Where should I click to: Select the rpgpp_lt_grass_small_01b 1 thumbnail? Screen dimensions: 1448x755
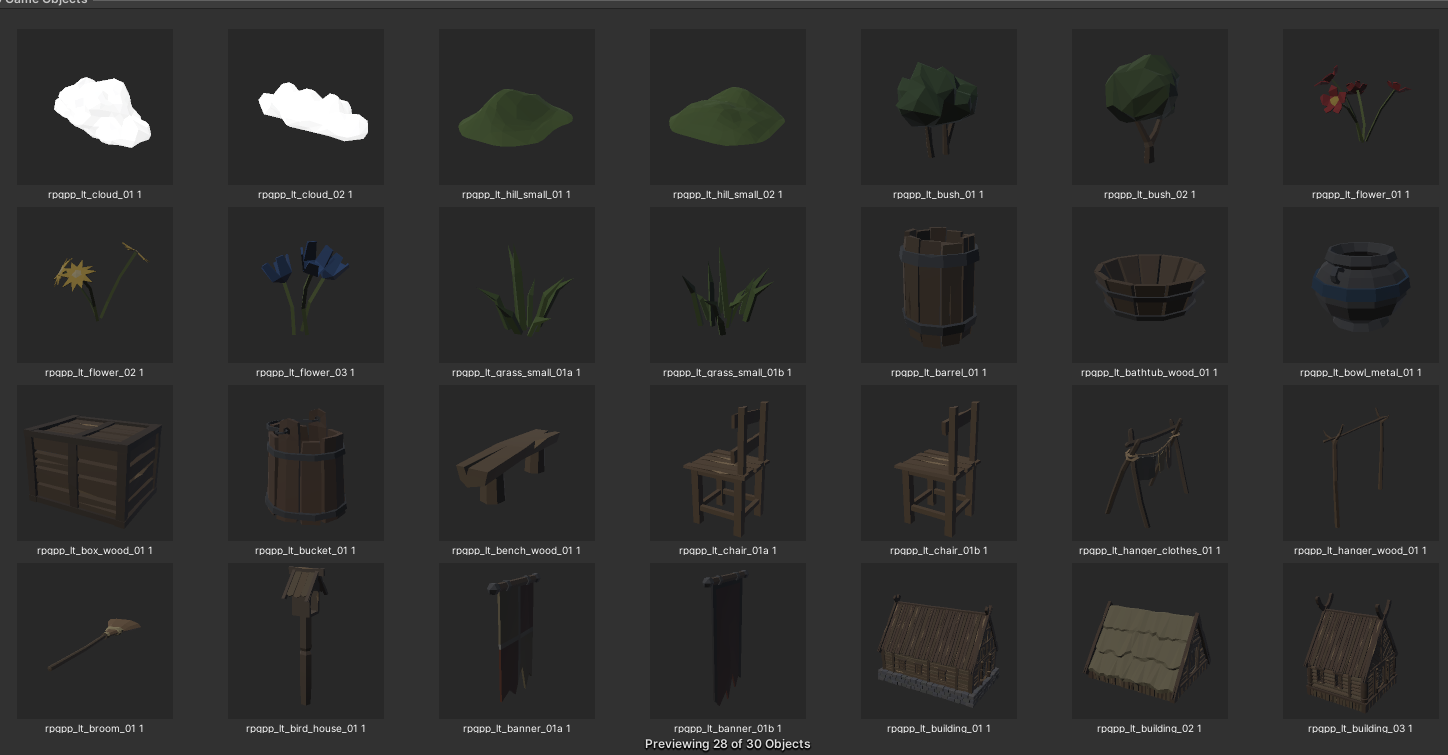728,285
